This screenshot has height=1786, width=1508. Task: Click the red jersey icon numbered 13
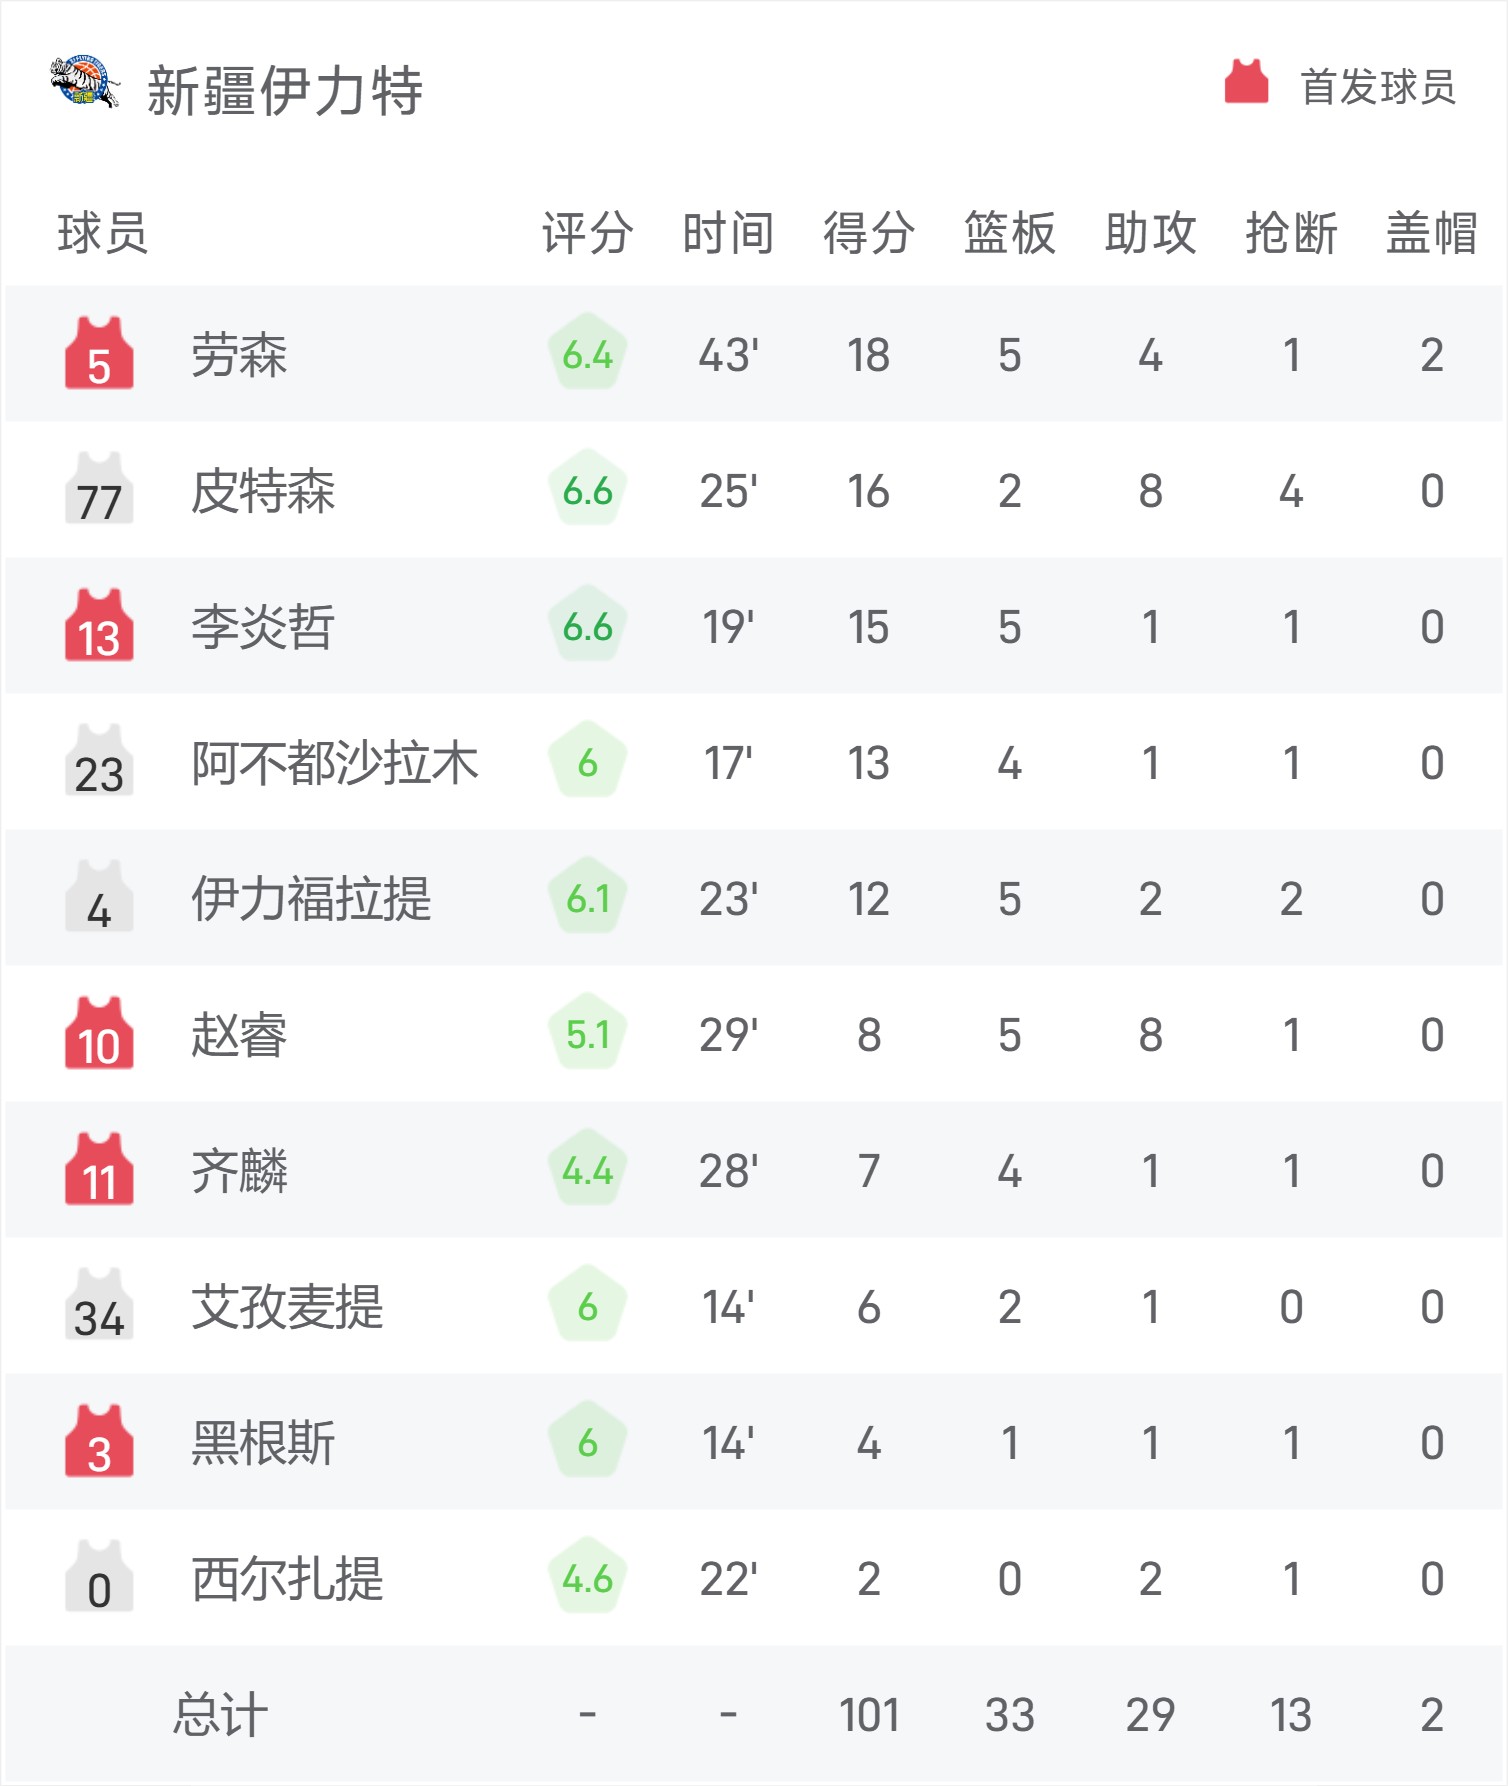pyautogui.click(x=99, y=625)
